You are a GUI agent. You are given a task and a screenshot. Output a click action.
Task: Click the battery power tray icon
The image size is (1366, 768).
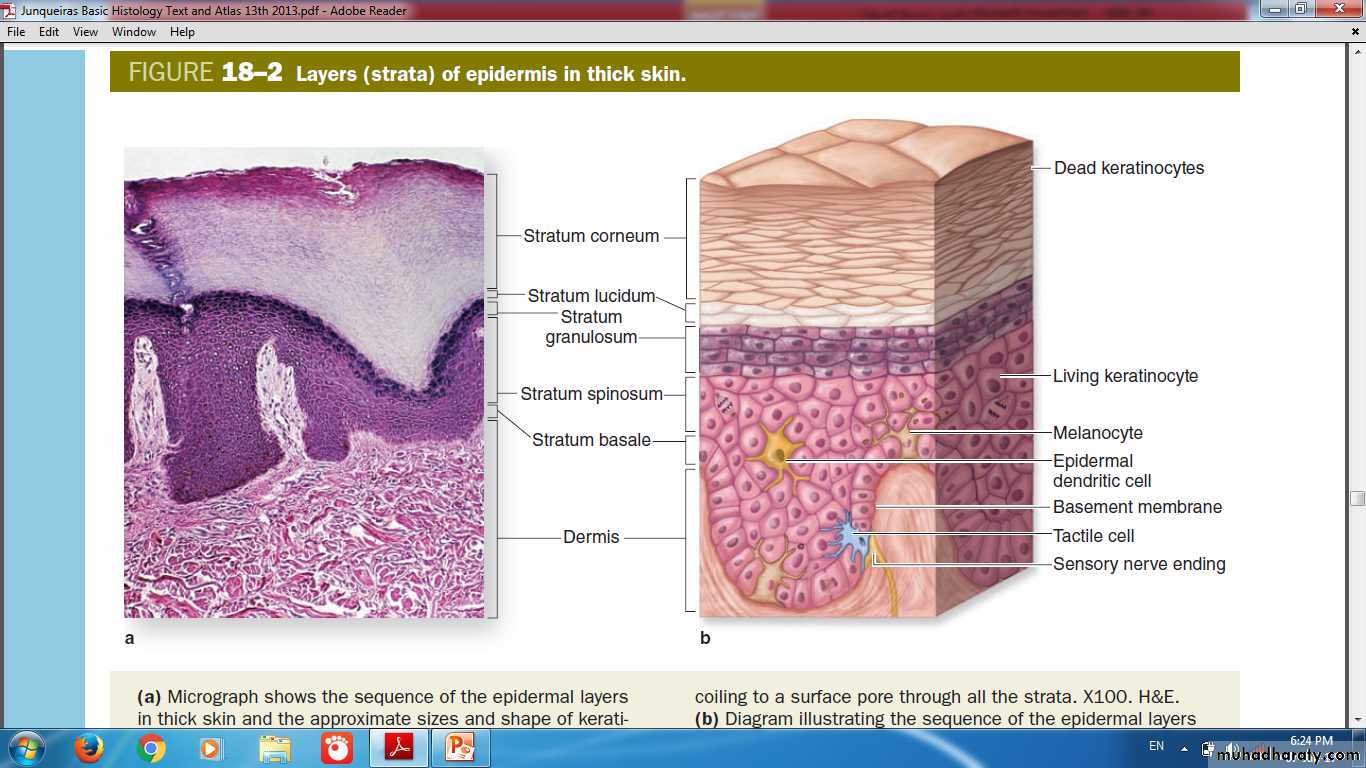(x=1209, y=748)
